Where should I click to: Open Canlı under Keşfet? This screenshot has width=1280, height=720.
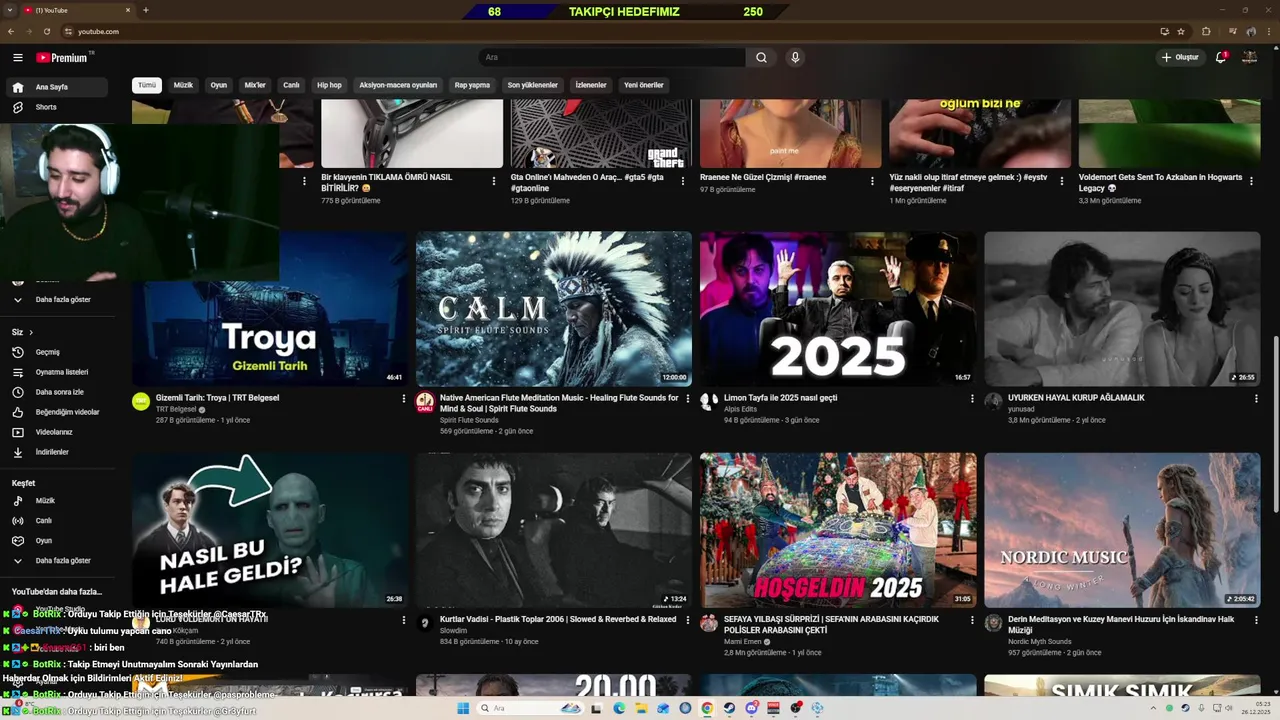point(58,521)
